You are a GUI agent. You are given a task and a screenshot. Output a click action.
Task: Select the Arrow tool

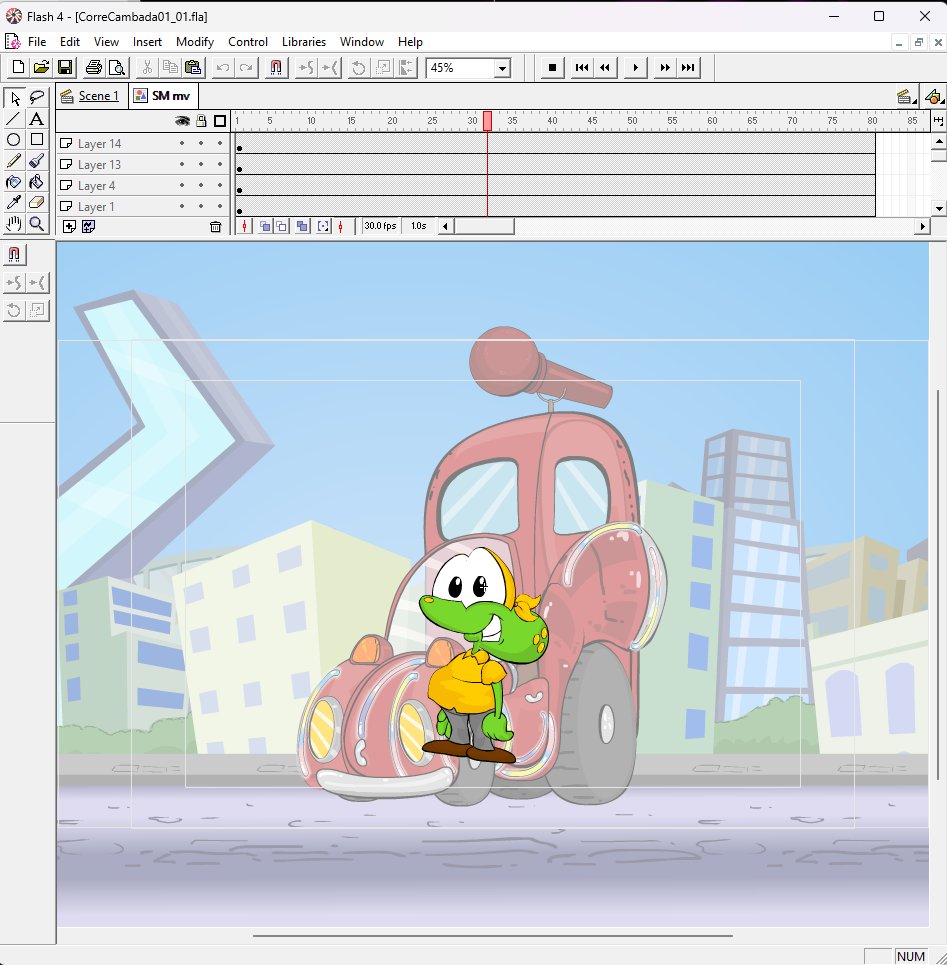pyautogui.click(x=14, y=98)
